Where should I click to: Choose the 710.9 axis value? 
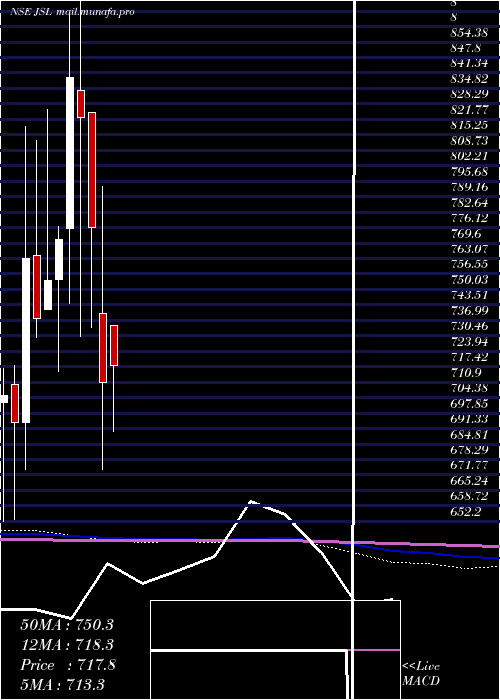pyautogui.click(x=466, y=373)
